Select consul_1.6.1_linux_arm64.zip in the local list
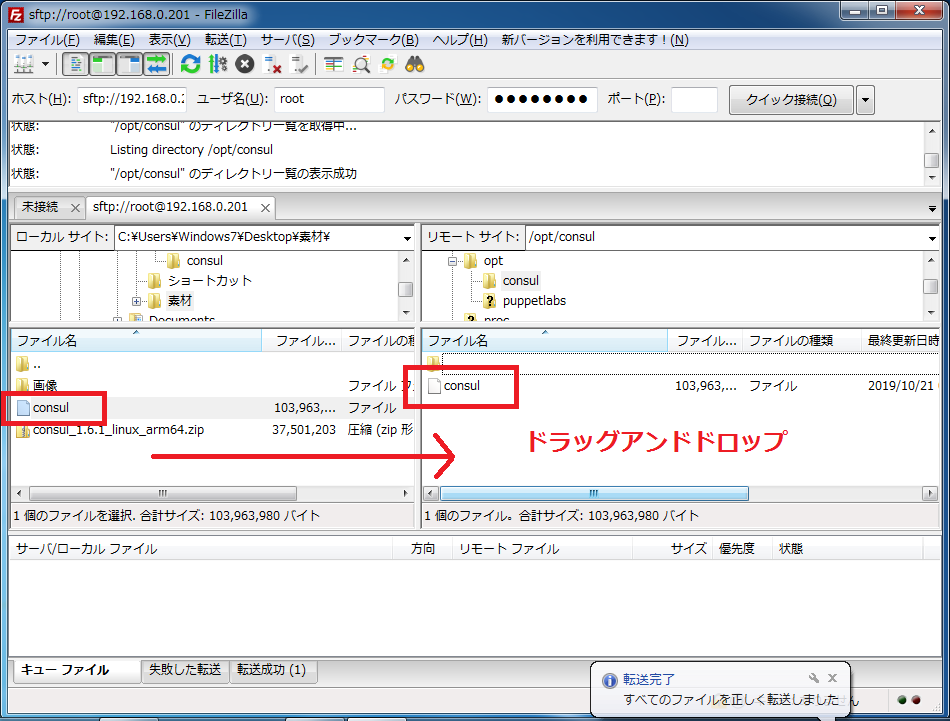This screenshot has width=950, height=721. pos(118,430)
